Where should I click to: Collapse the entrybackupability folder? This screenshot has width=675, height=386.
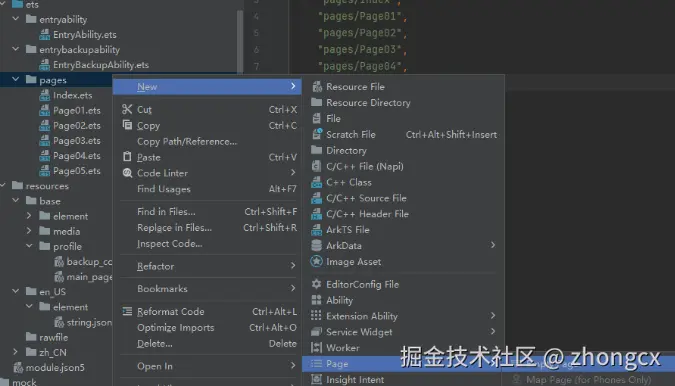[16, 49]
